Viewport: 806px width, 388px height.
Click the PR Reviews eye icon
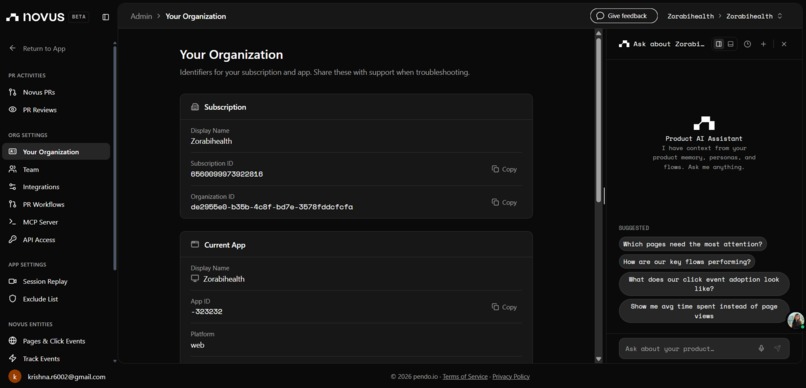[13, 110]
